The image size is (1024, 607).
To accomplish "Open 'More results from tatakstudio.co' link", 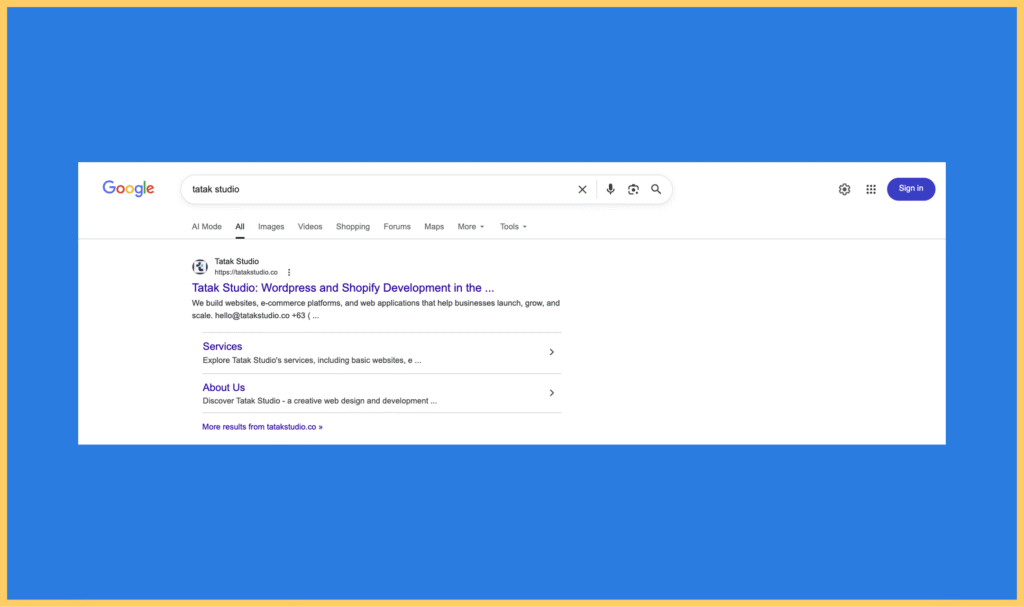I will point(262,427).
